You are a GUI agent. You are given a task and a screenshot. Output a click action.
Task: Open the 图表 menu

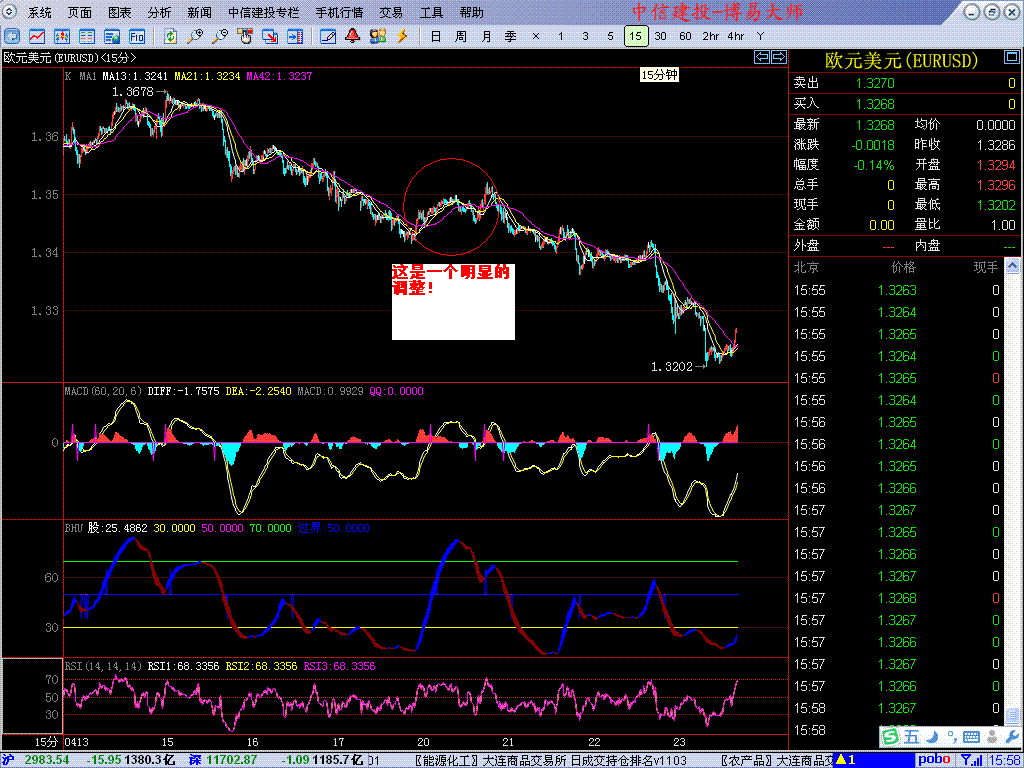click(x=120, y=12)
